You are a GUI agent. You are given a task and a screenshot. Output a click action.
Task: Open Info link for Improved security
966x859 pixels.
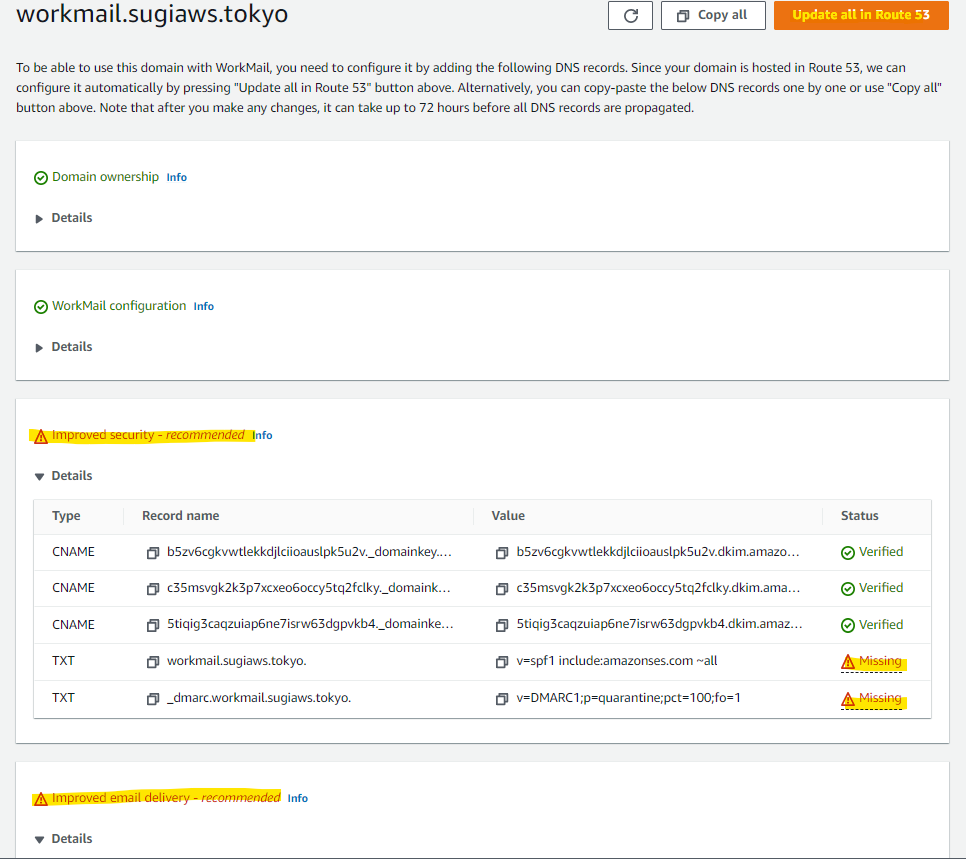tap(262, 435)
